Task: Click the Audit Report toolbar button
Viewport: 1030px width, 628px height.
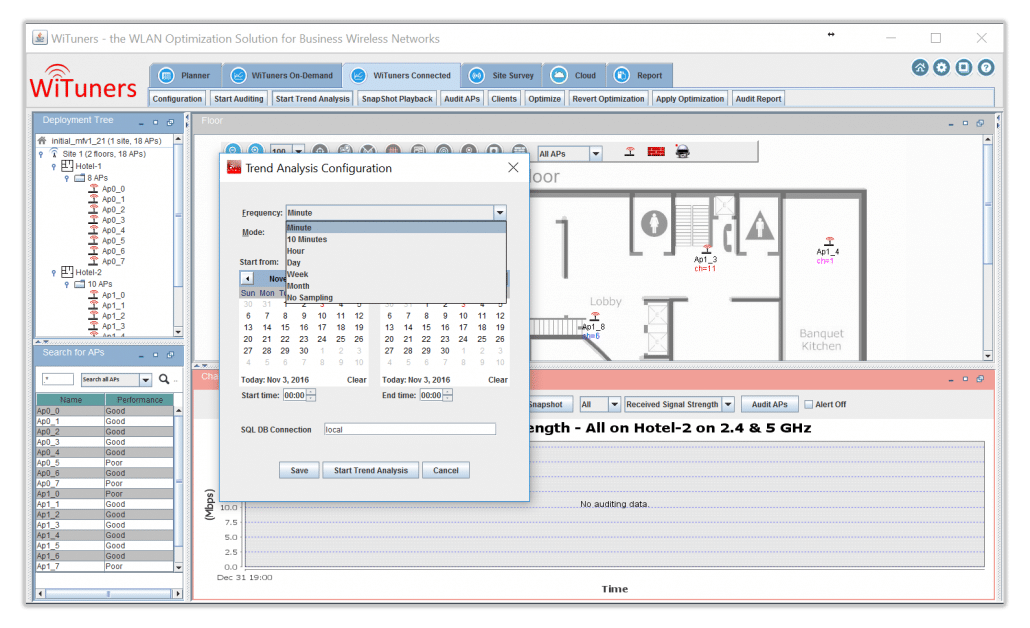Action: 758,99
